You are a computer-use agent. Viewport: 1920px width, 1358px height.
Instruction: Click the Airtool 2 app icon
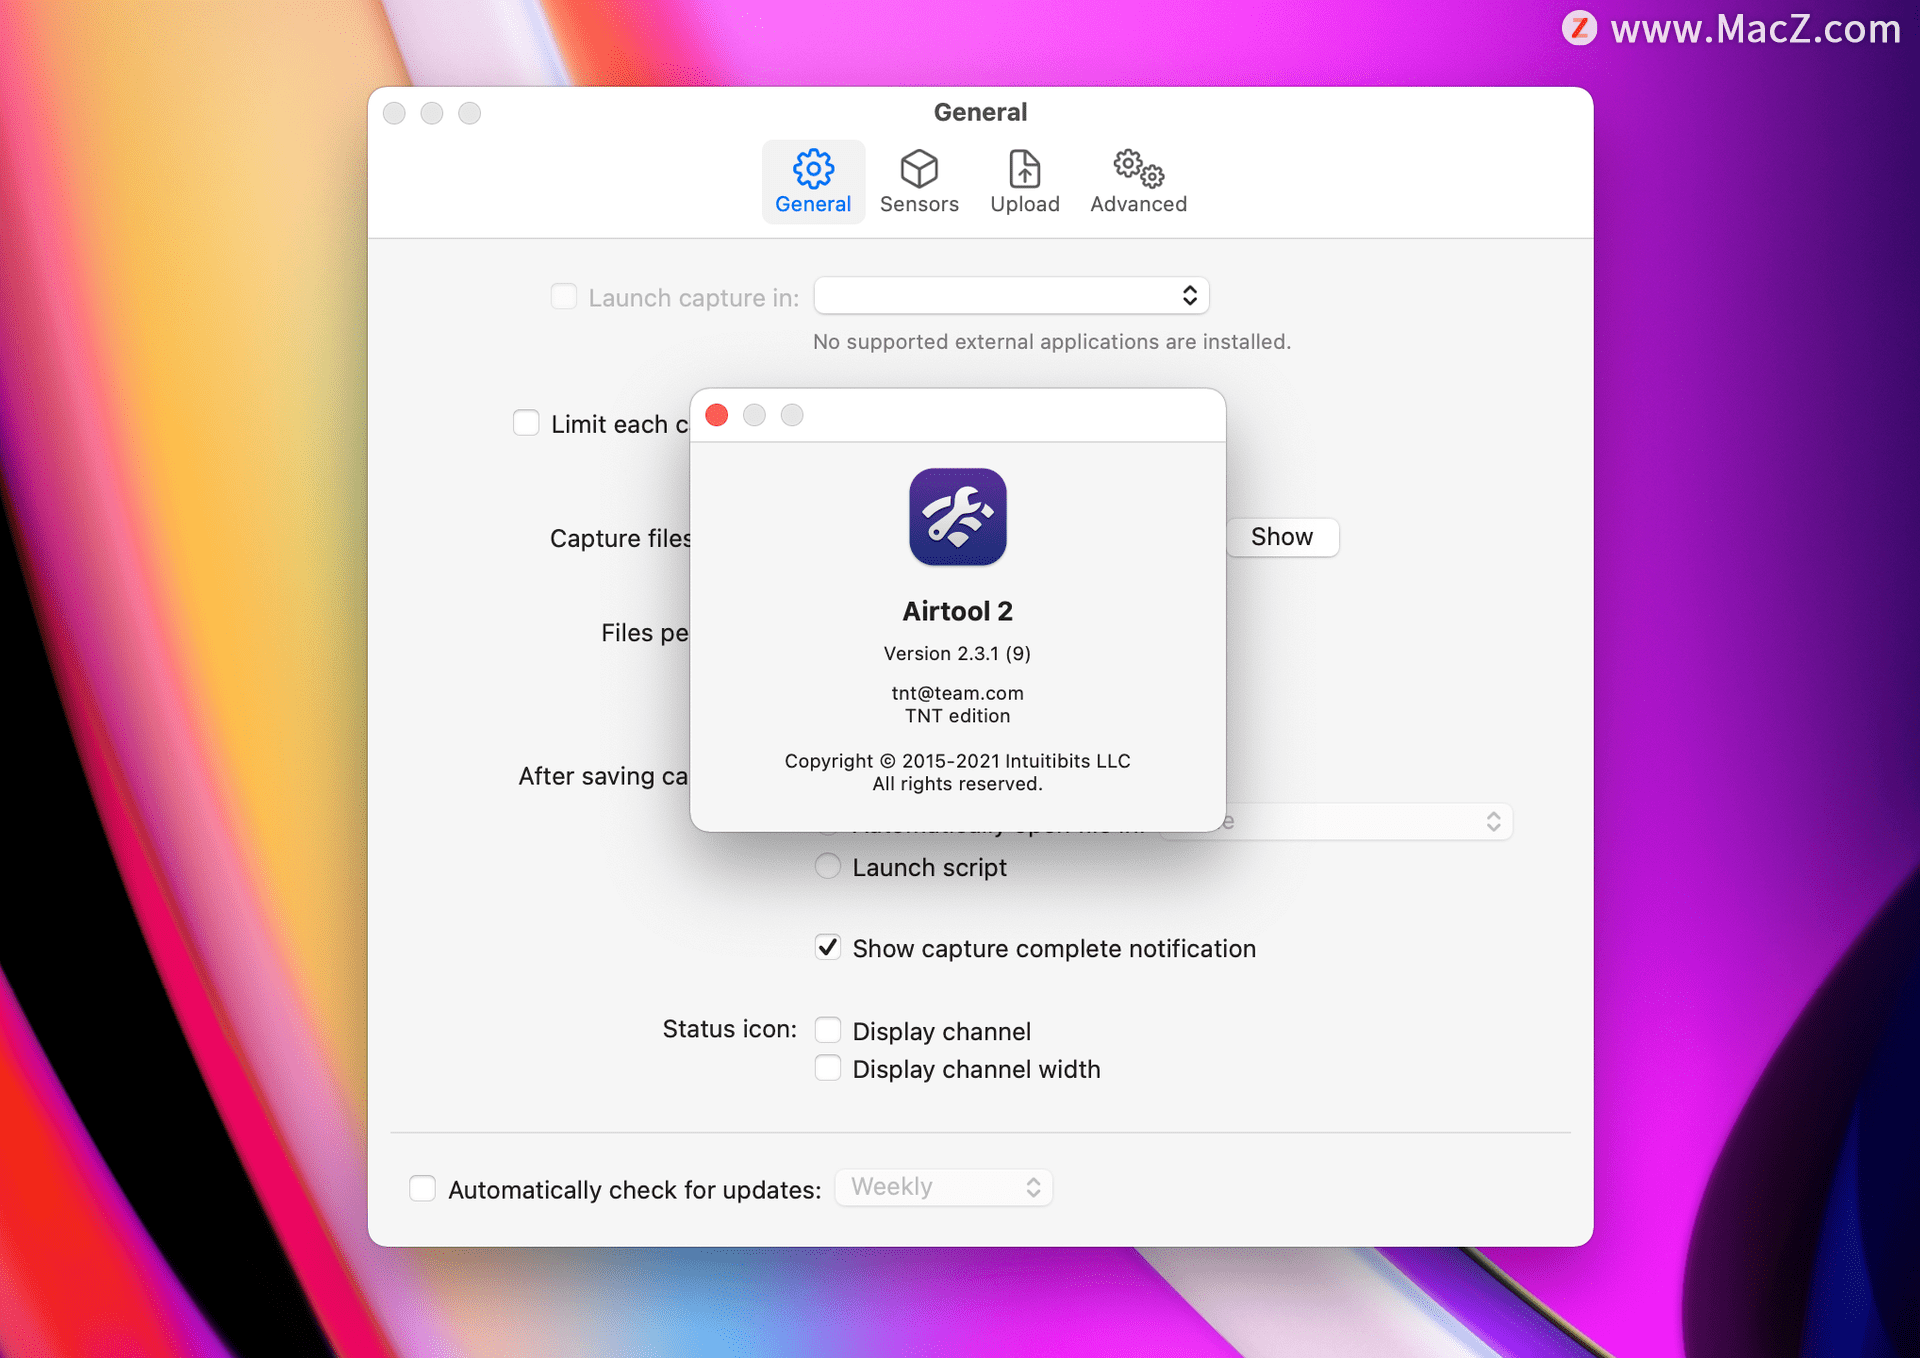957,517
